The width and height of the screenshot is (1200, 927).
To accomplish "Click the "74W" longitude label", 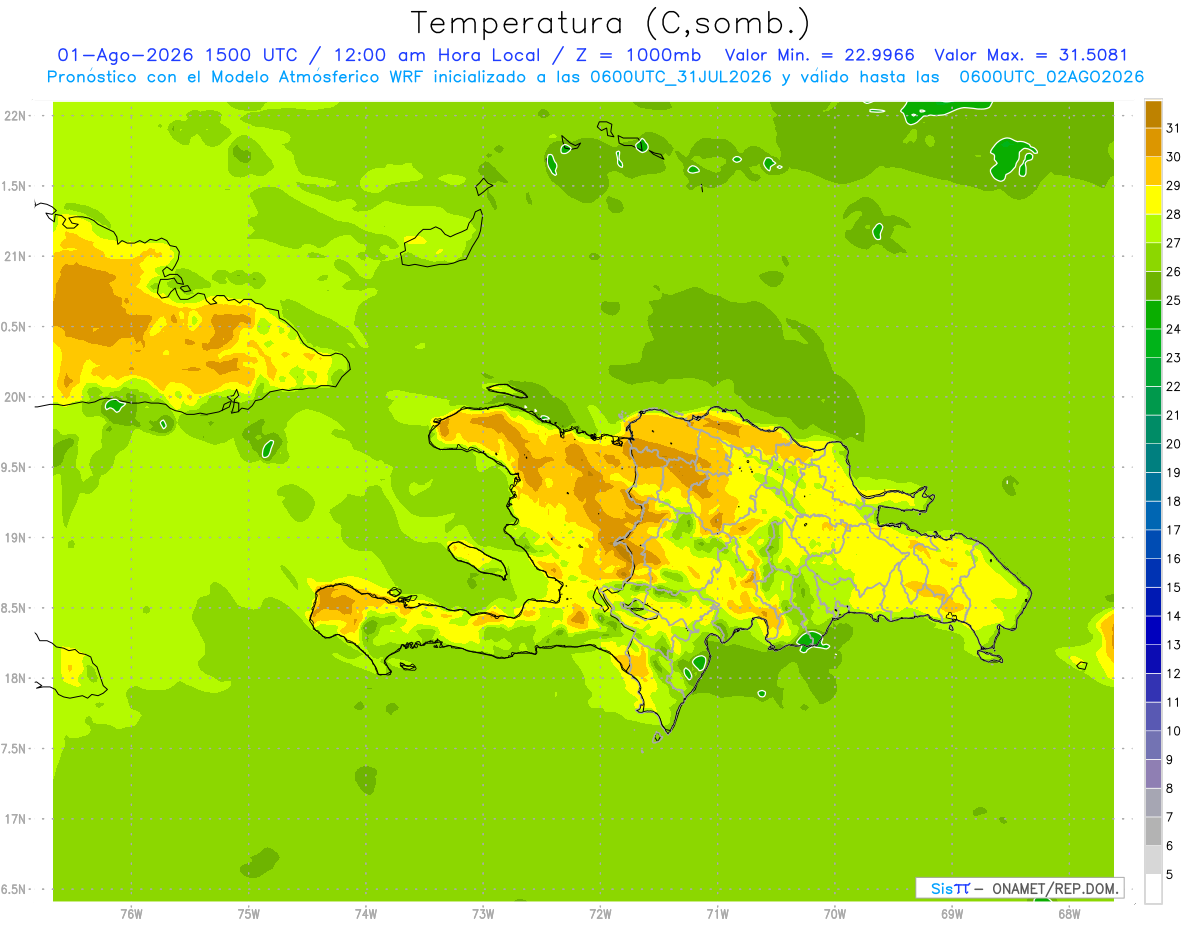I will (366, 914).
